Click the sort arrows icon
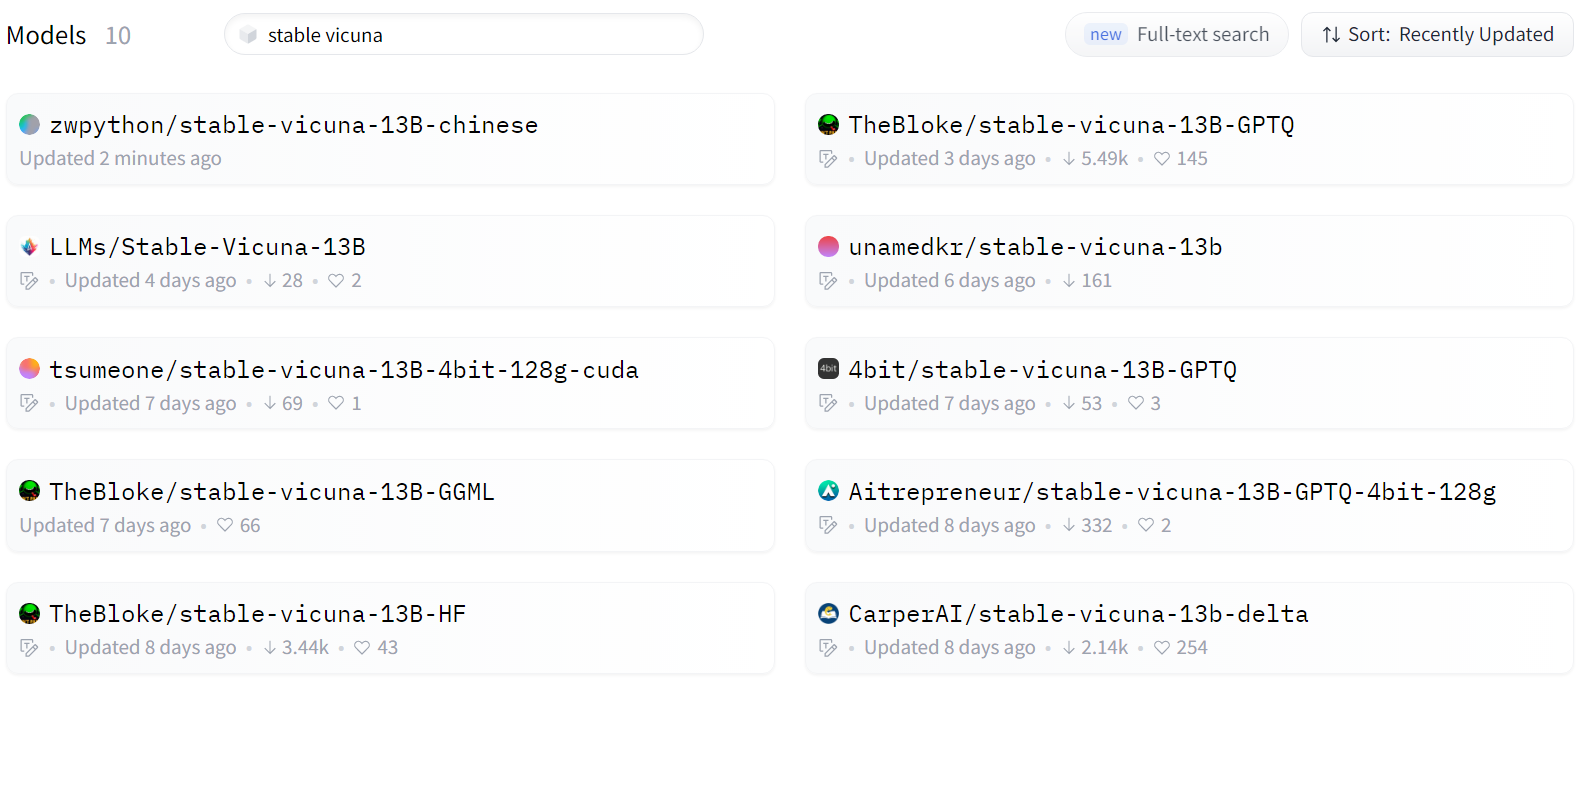The width and height of the screenshot is (1582, 811). [1331, 35]
